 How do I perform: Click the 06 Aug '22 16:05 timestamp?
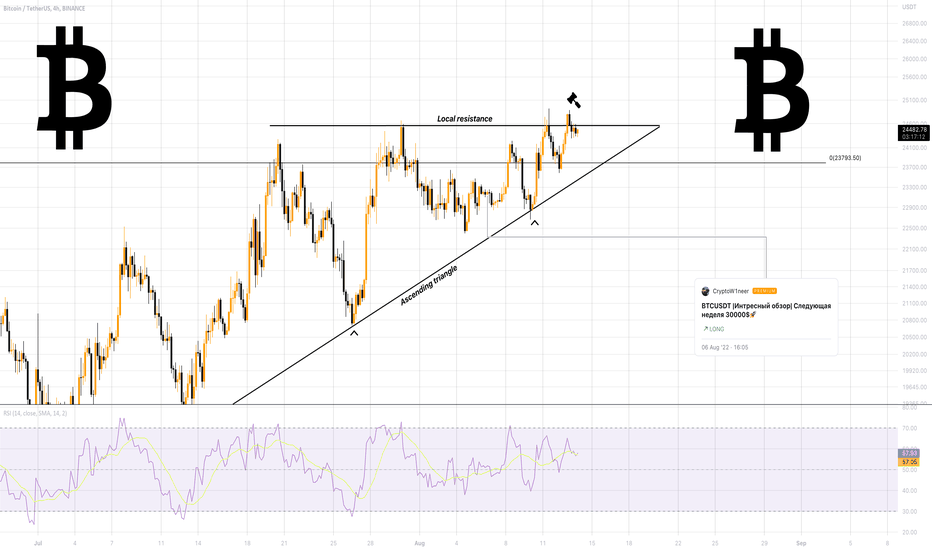[x=725, y=347]
